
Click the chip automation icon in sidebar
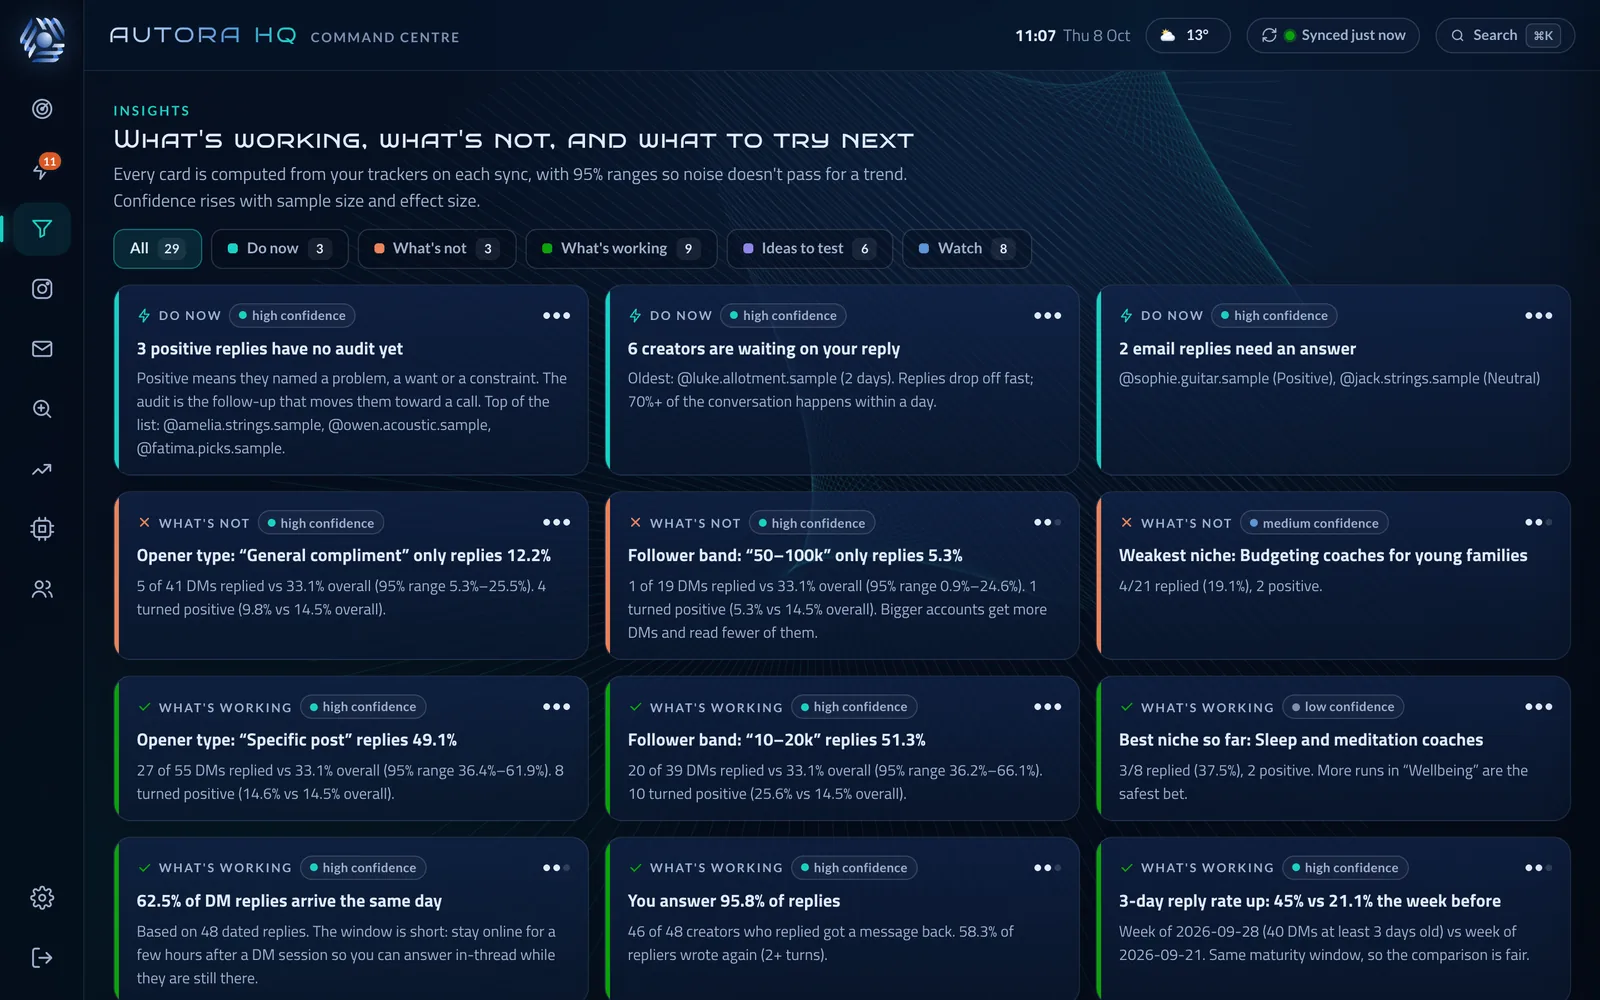pos(42,529)
